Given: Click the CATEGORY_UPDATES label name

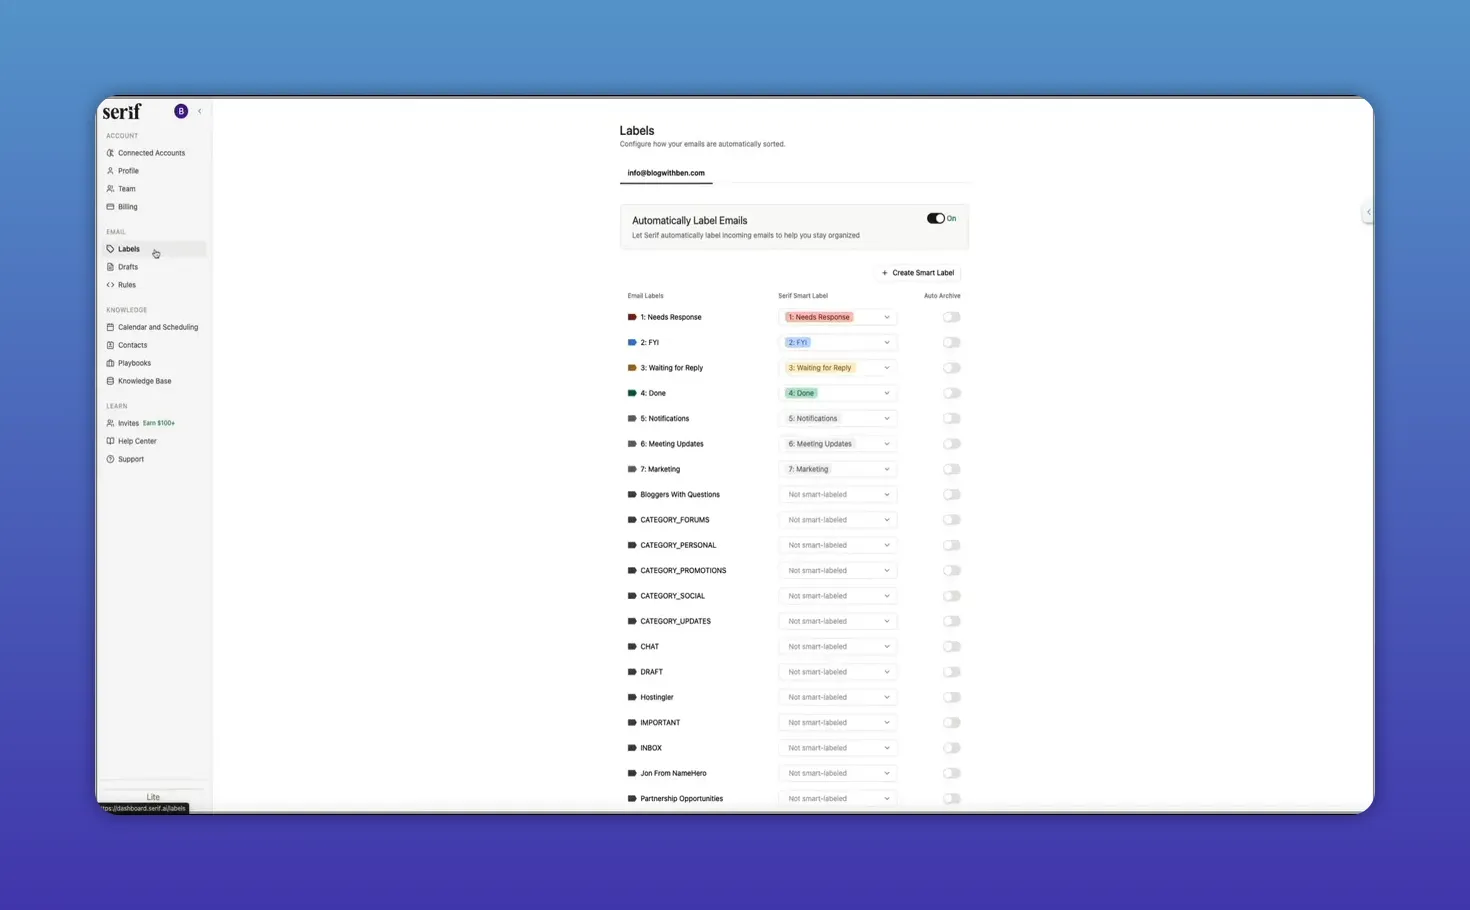Looking at the screenshot, I should pos(676,621).
